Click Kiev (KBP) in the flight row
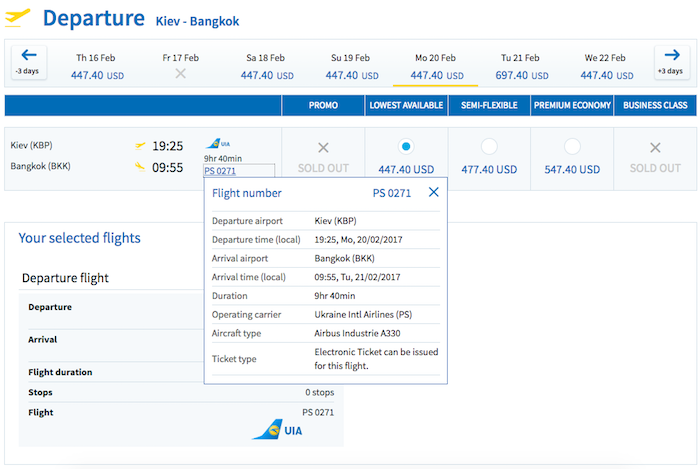The width and height of the screenshot is (700, 469). tap(31, 145)
